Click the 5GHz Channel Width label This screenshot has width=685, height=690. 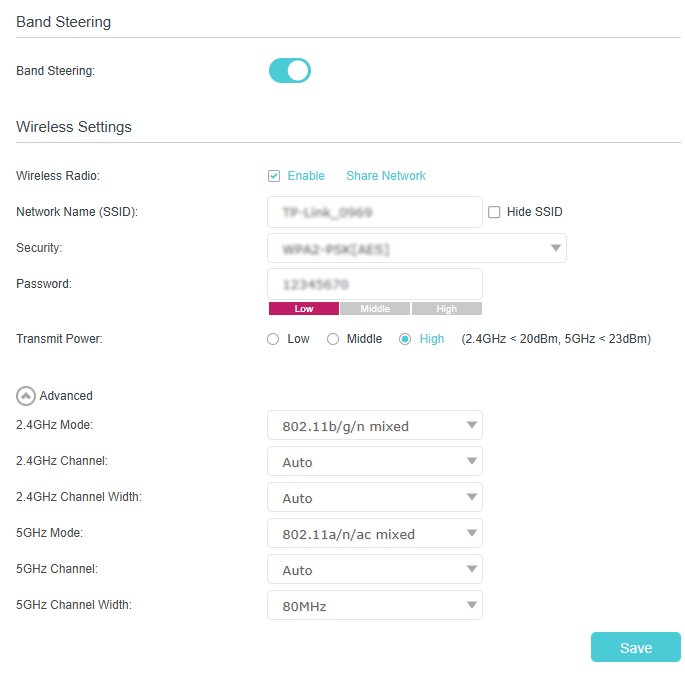(74, 605)
